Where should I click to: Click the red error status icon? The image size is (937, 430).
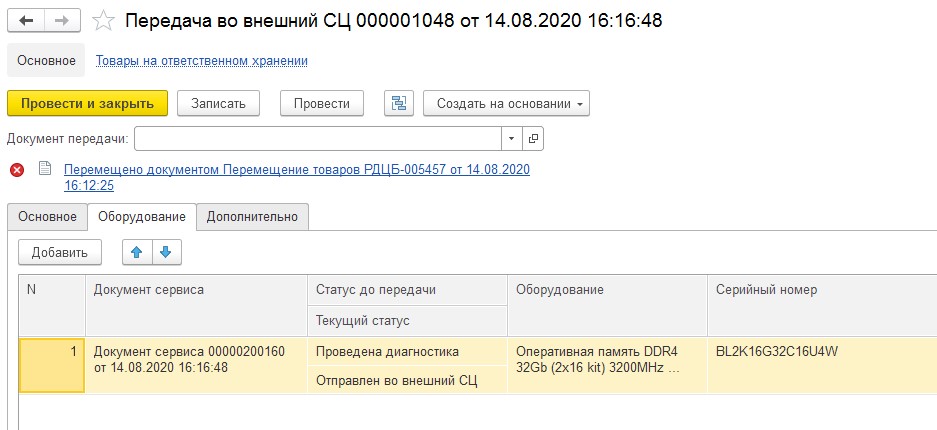(17, 170)
